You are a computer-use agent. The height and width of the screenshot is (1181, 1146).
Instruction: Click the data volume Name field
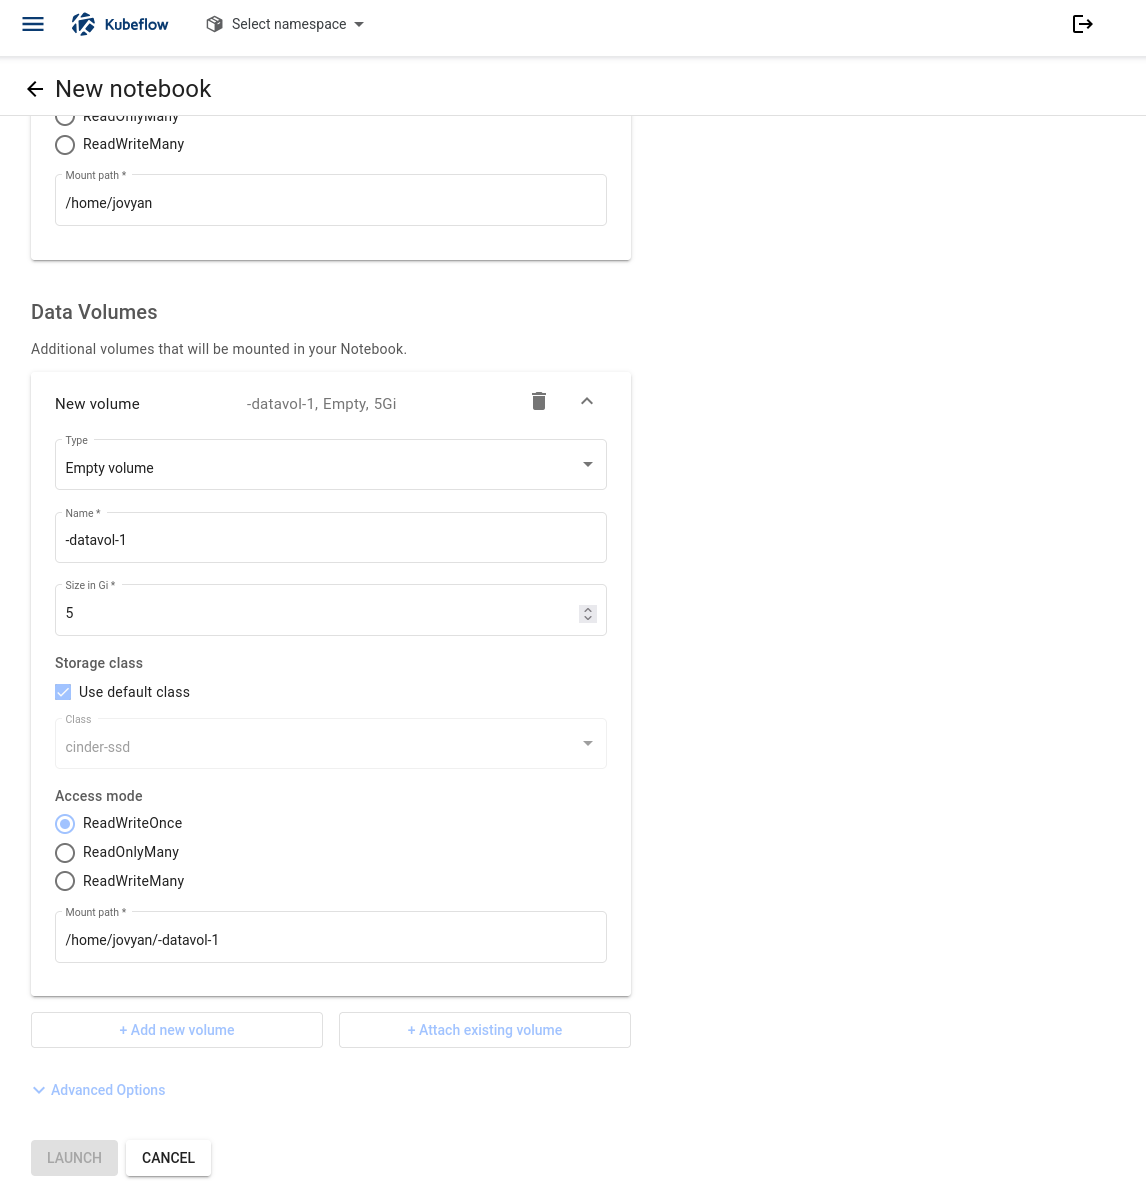331,538
